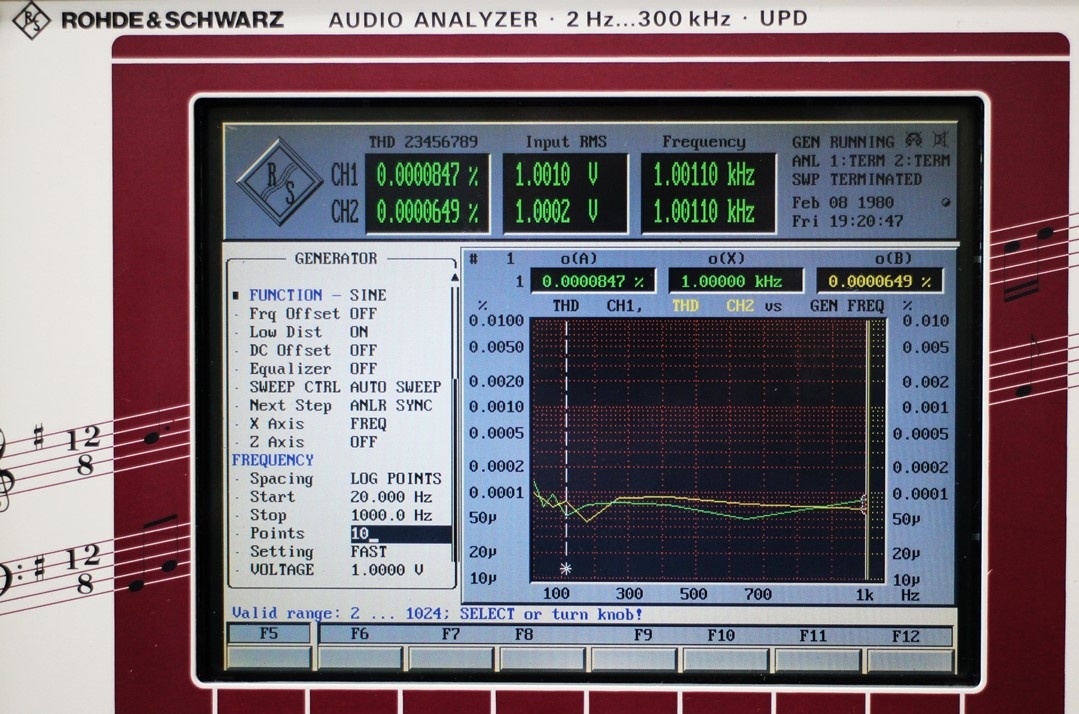This screenshot has width=1079, height=714.
Task: Open the FUNCTION selection showing SINE
Action: pyautogui.click(x=368, y=295)
